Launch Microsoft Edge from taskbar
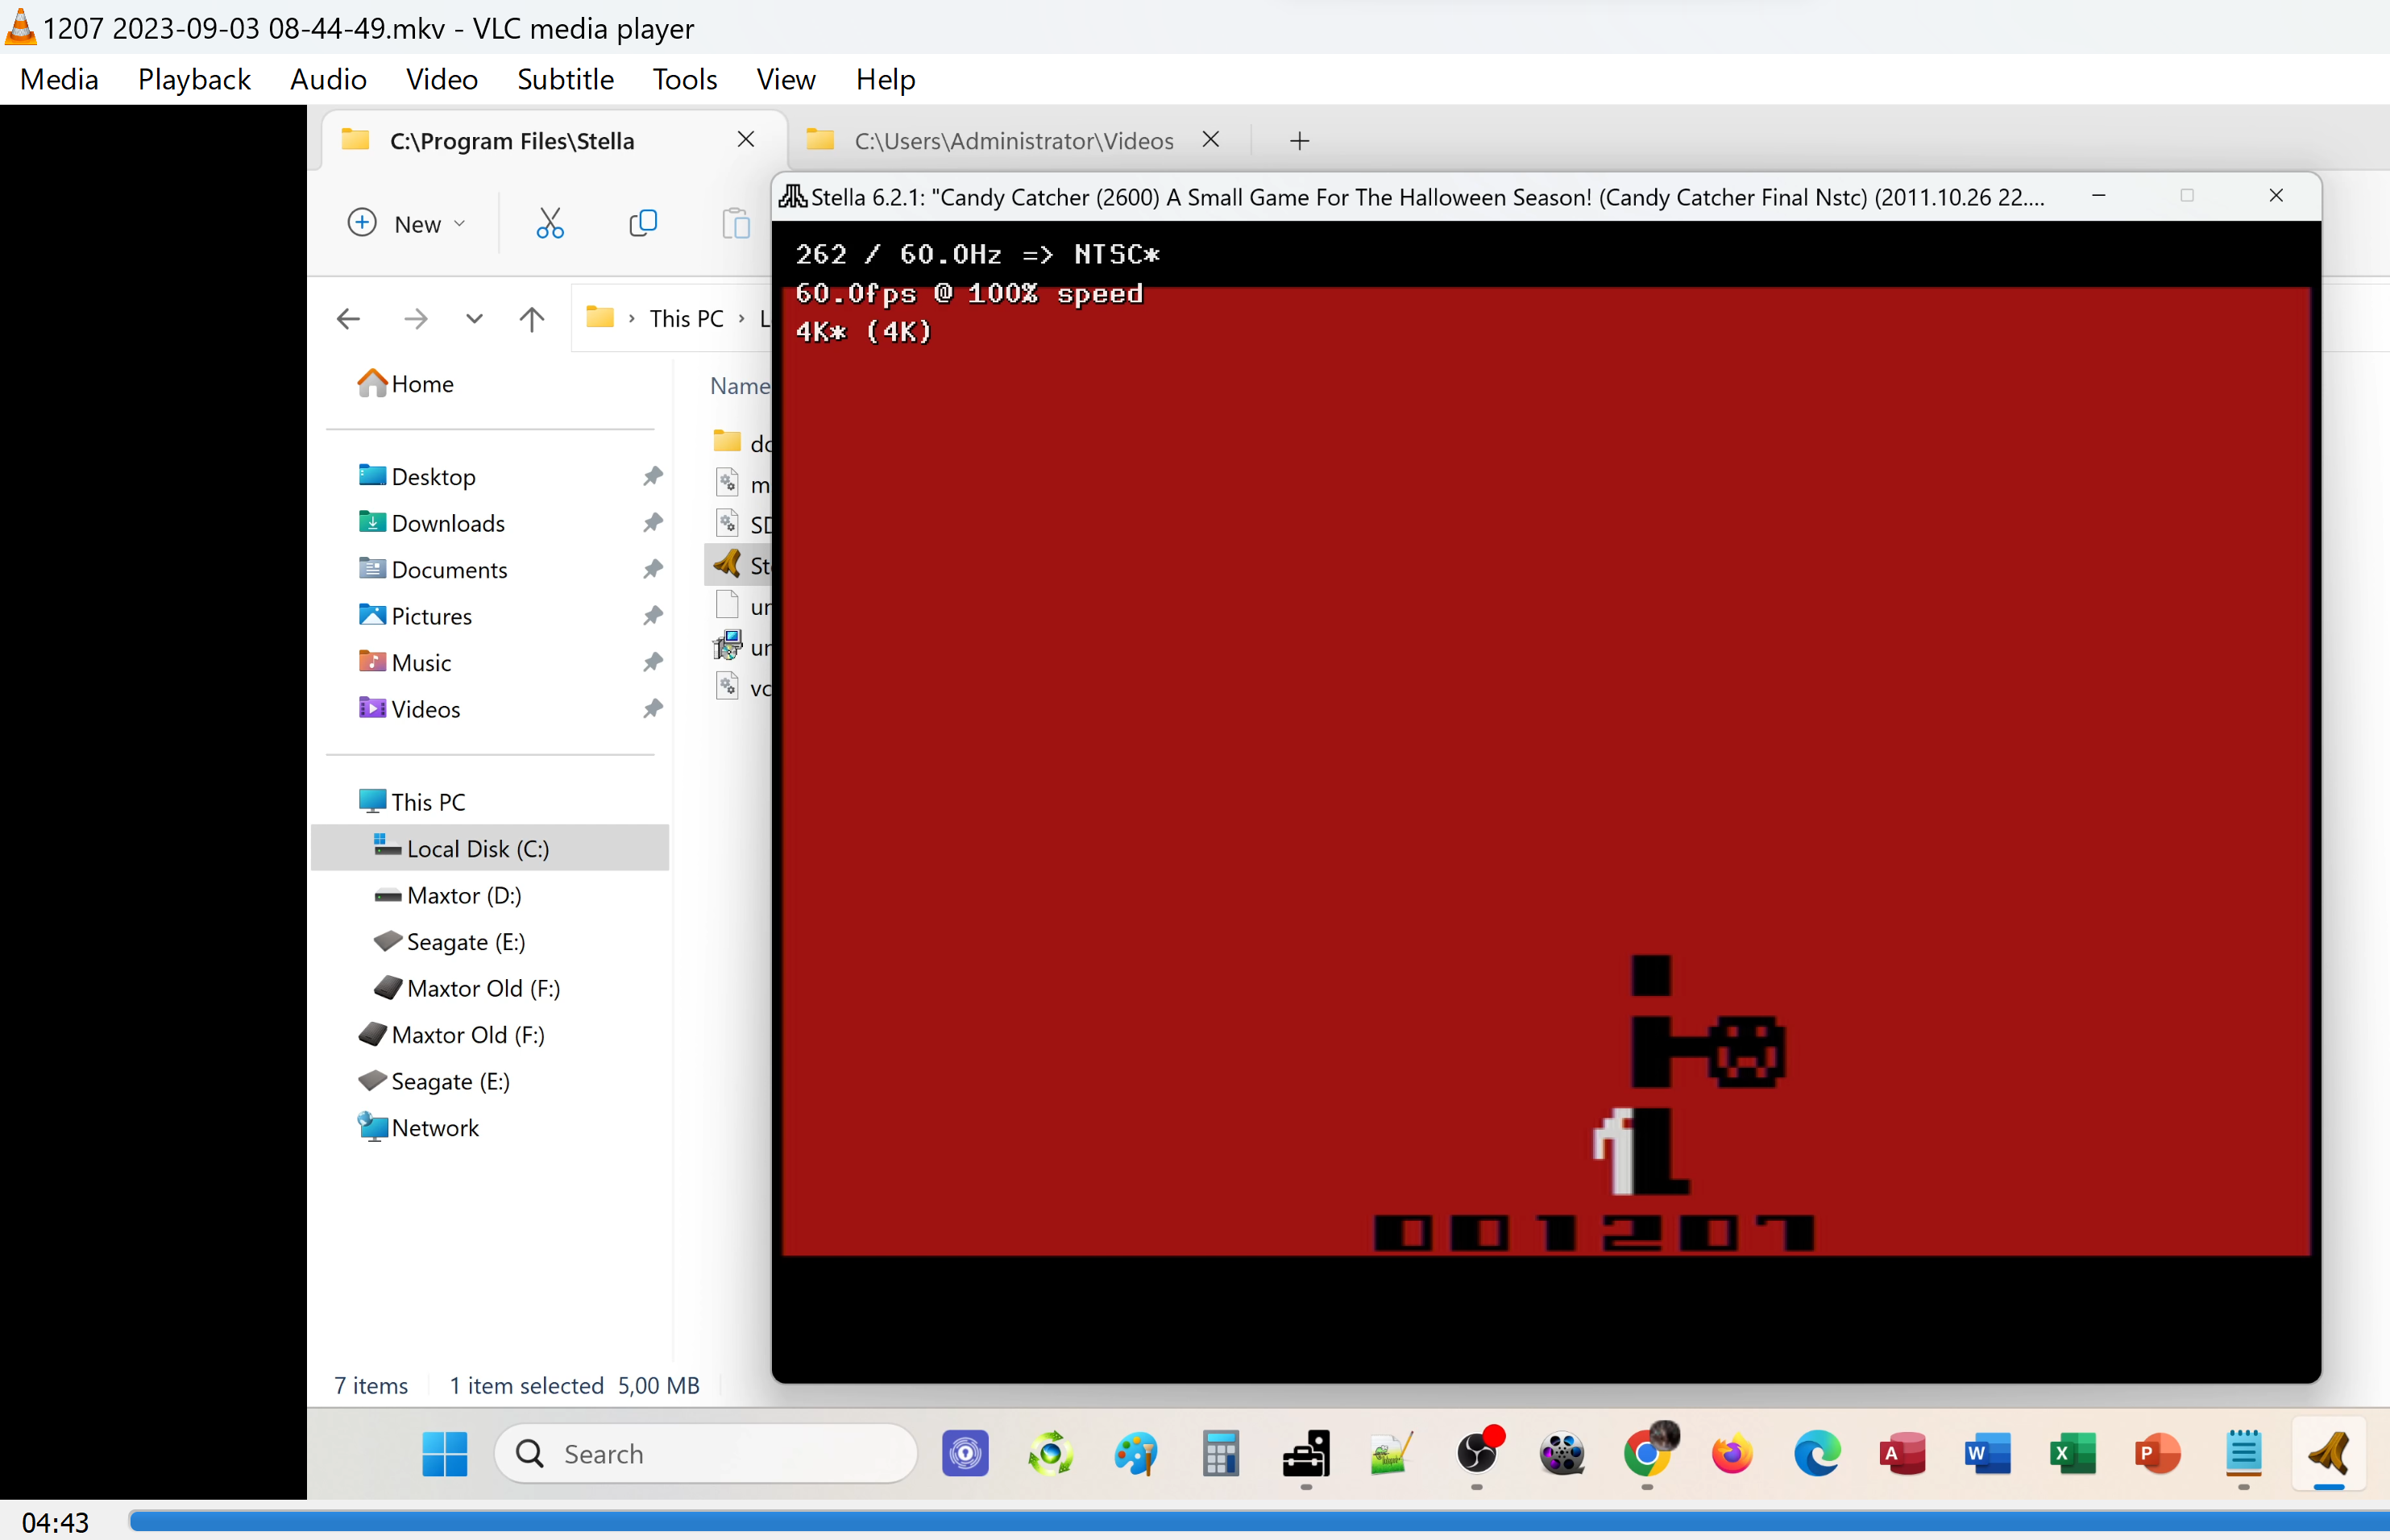Screen dimensions: 2390x1540 (1817, 1454)
